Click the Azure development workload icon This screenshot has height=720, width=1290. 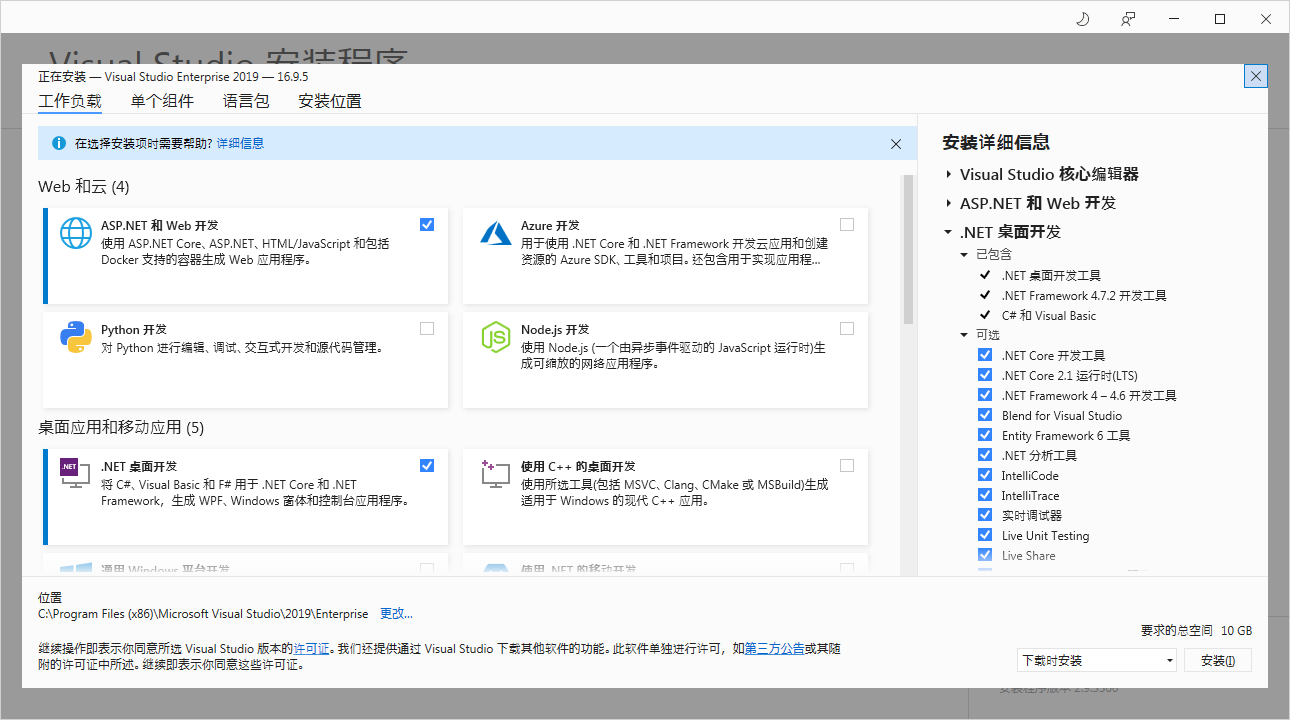tap(496, 233)
